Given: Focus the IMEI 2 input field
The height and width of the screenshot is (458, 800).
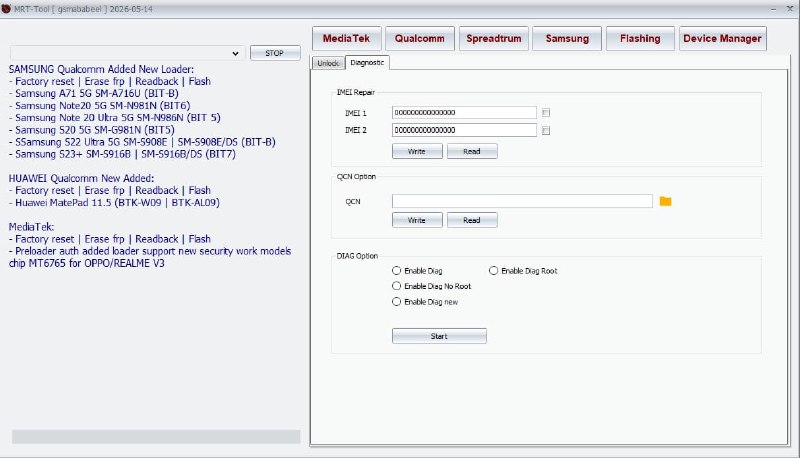Looking at the screenshot, I should pos(464,131).
